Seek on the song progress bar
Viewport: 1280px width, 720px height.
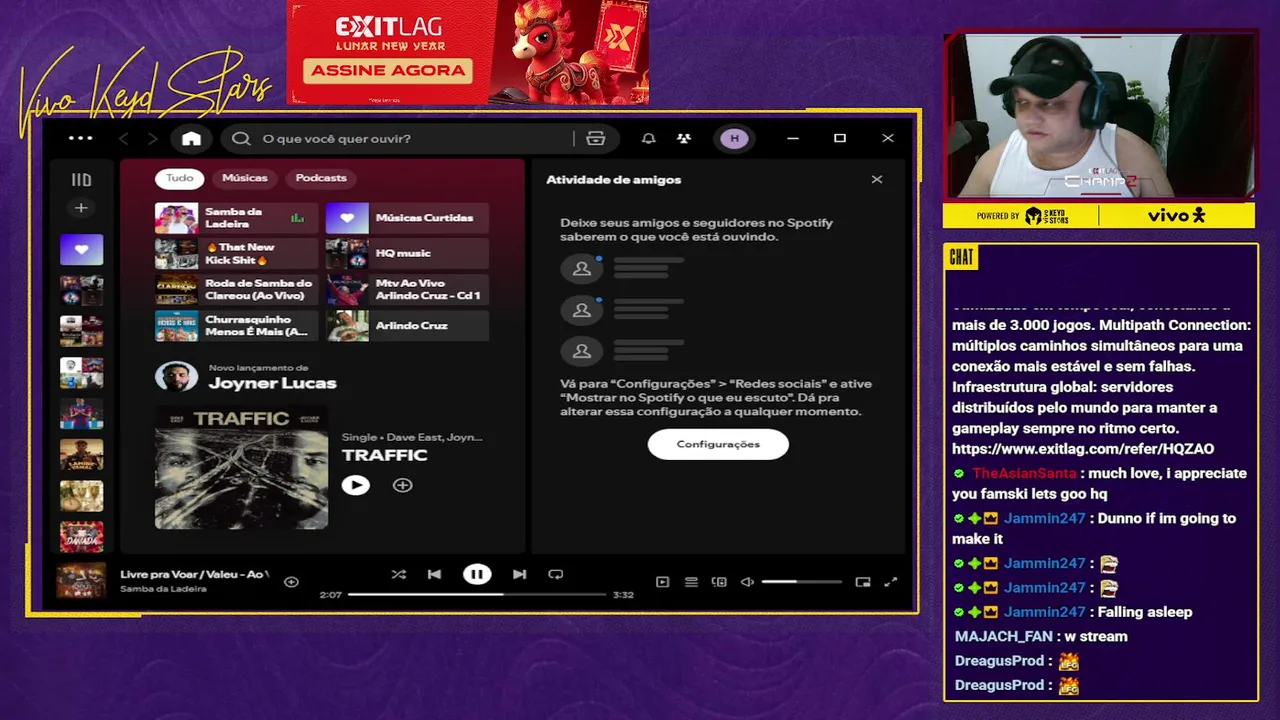click(x=477, y=595)
